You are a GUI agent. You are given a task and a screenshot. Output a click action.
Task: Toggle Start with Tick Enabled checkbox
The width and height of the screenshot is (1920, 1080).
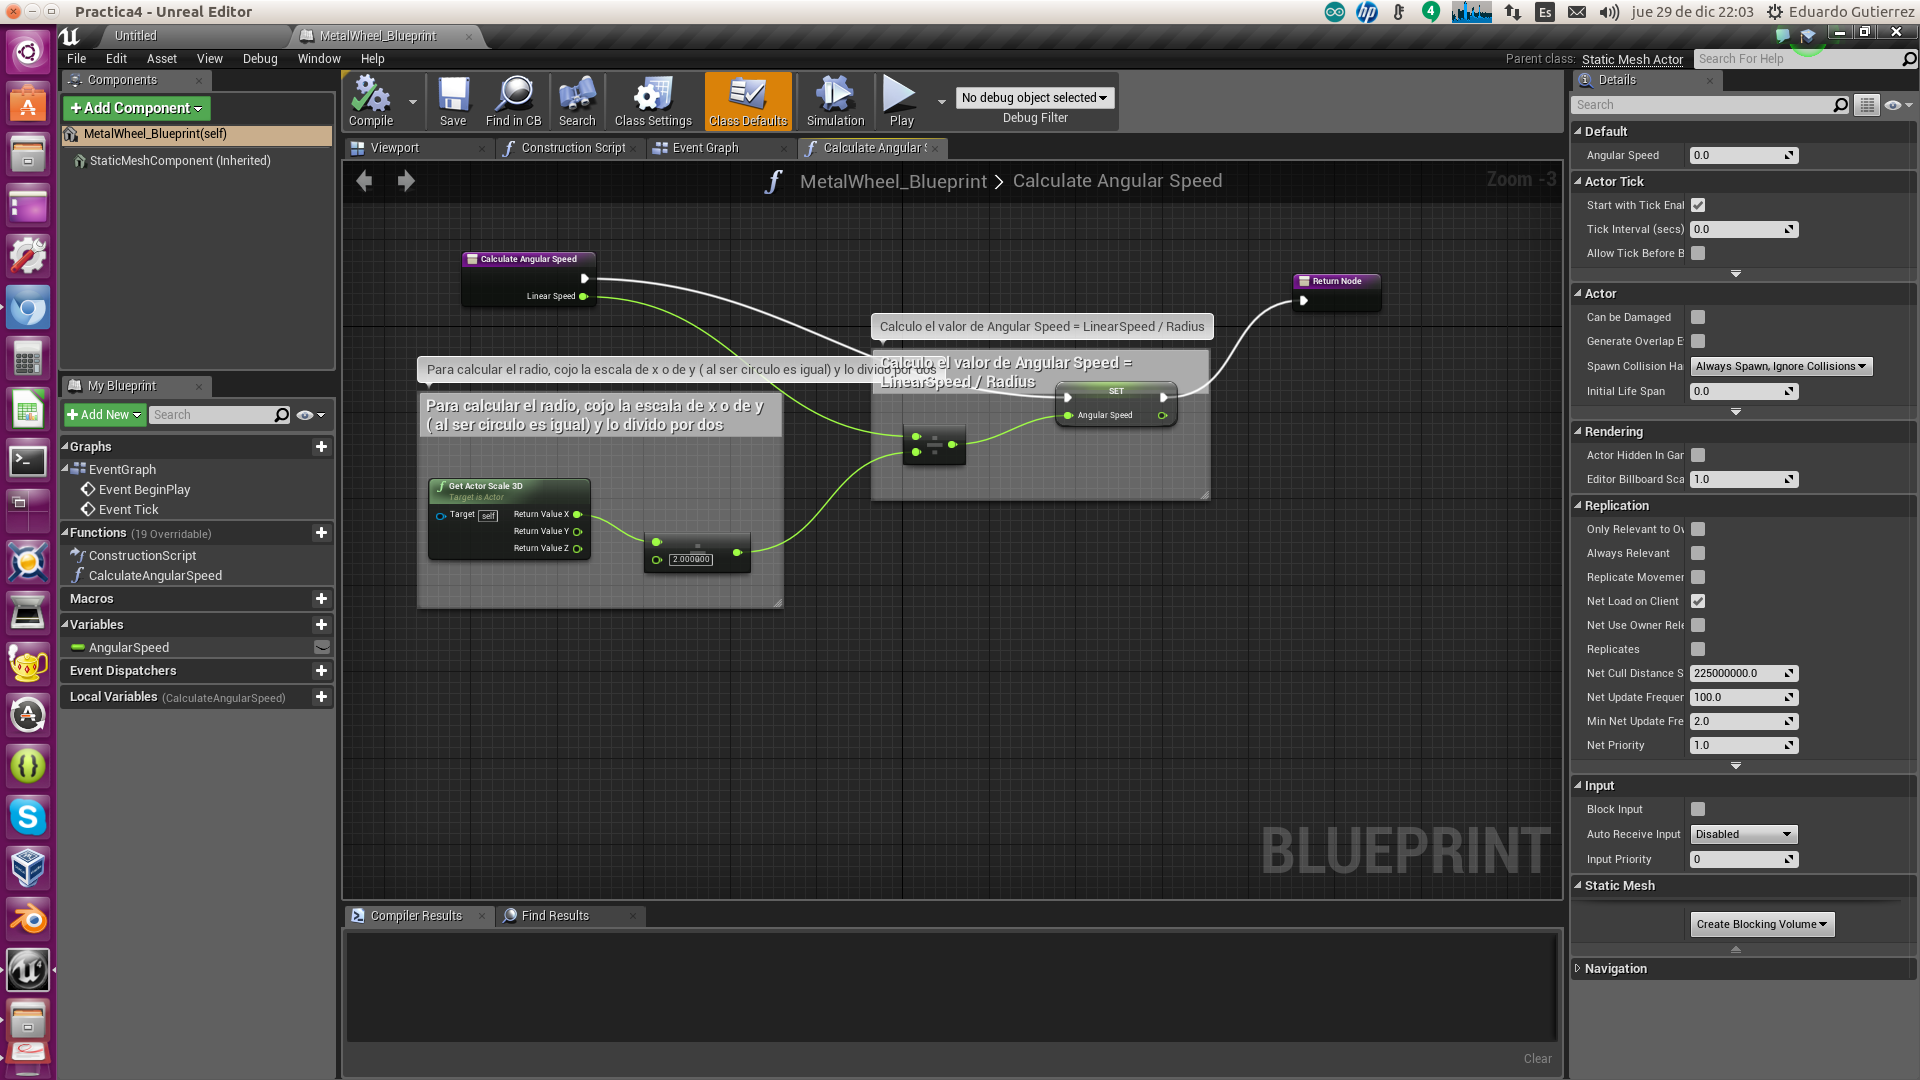coord(1698,205)
